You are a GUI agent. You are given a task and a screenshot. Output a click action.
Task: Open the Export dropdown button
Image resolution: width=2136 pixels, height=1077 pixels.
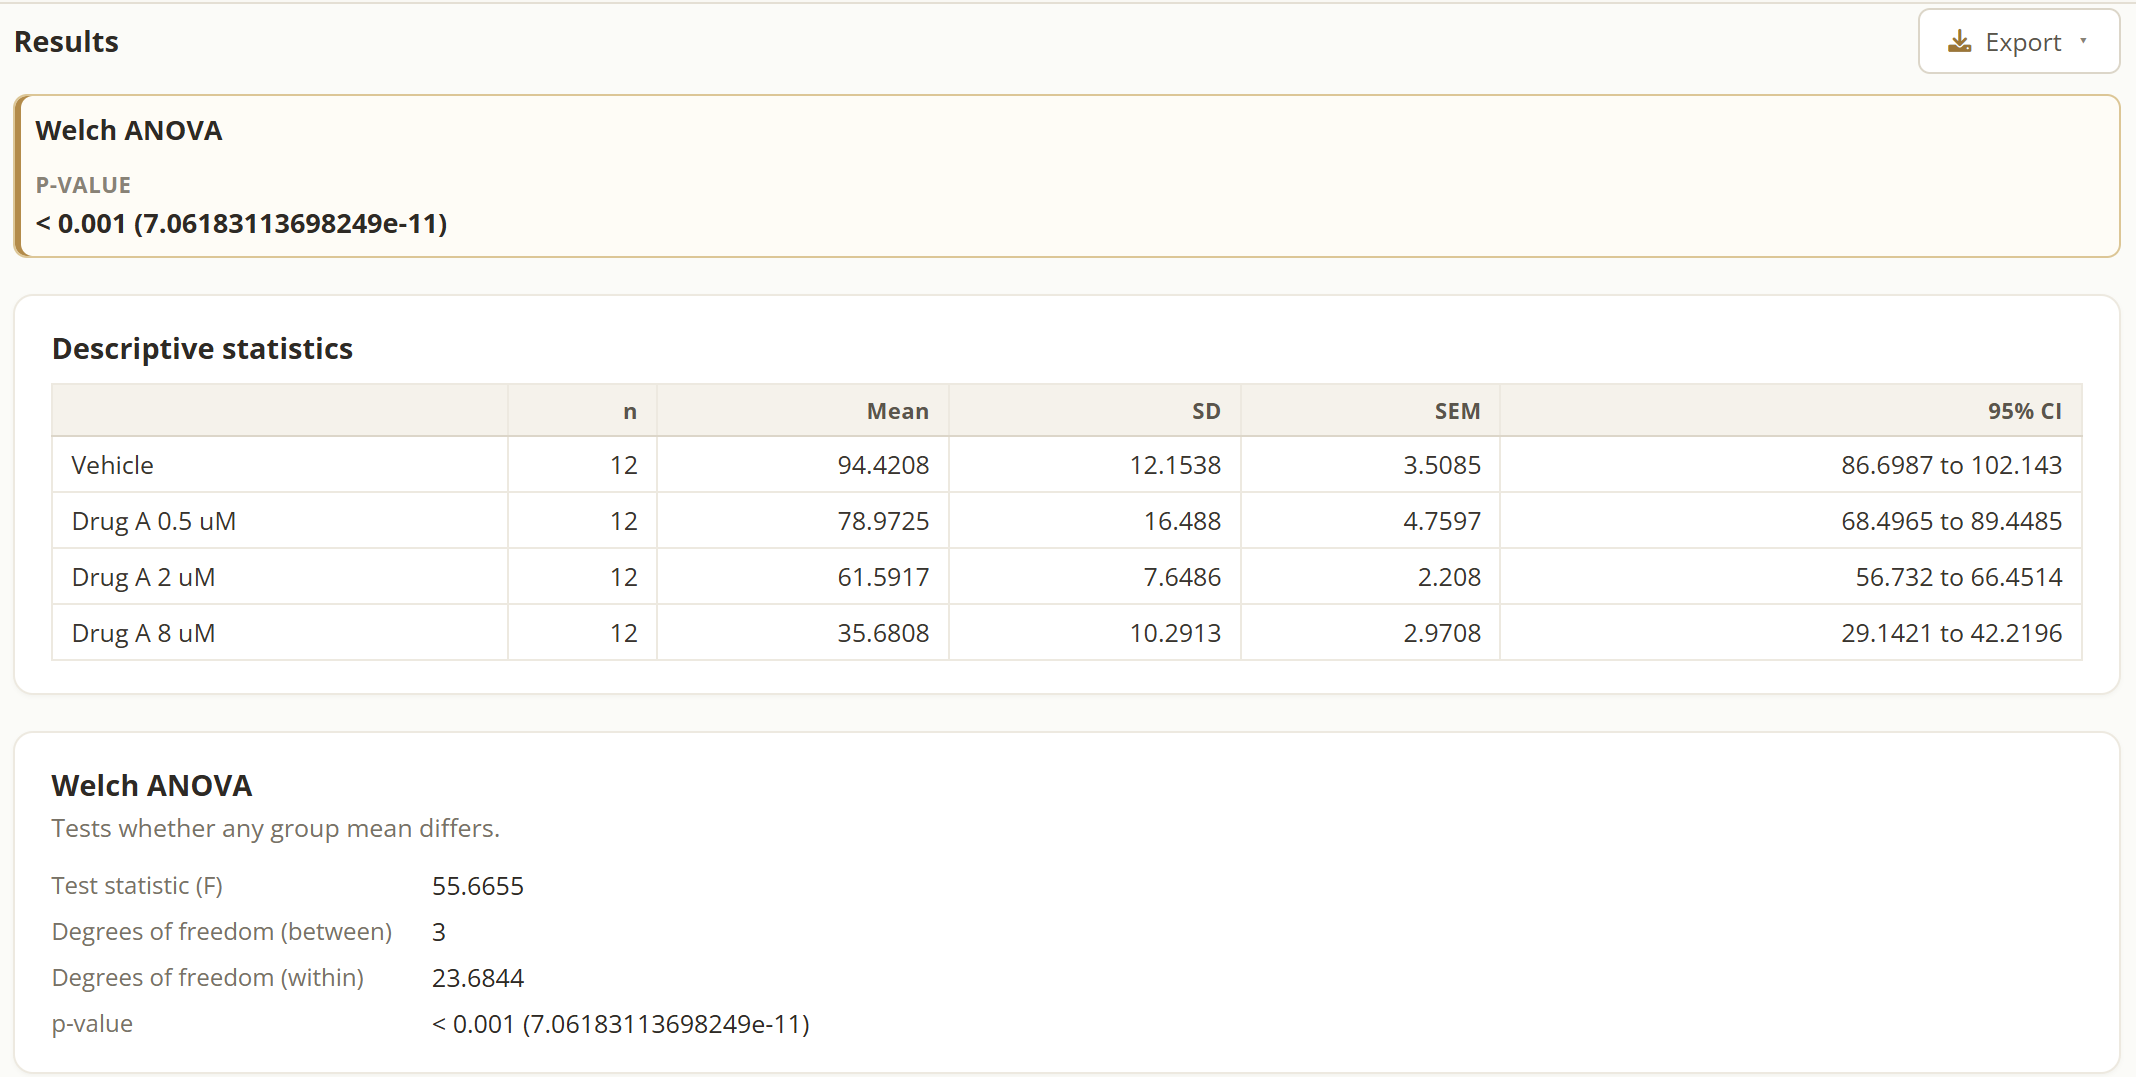[x=2018, y=42]
